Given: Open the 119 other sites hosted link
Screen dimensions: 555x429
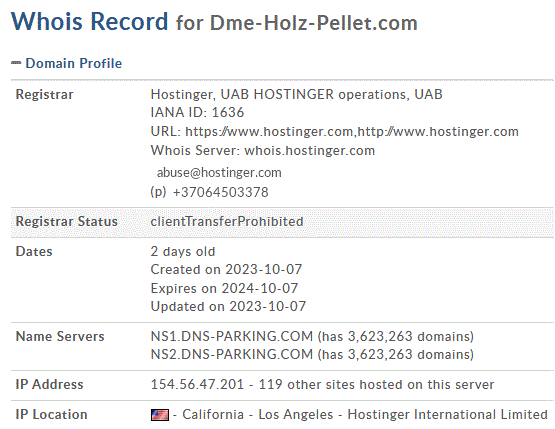Looking at the screenshot, I should [376, 384].
